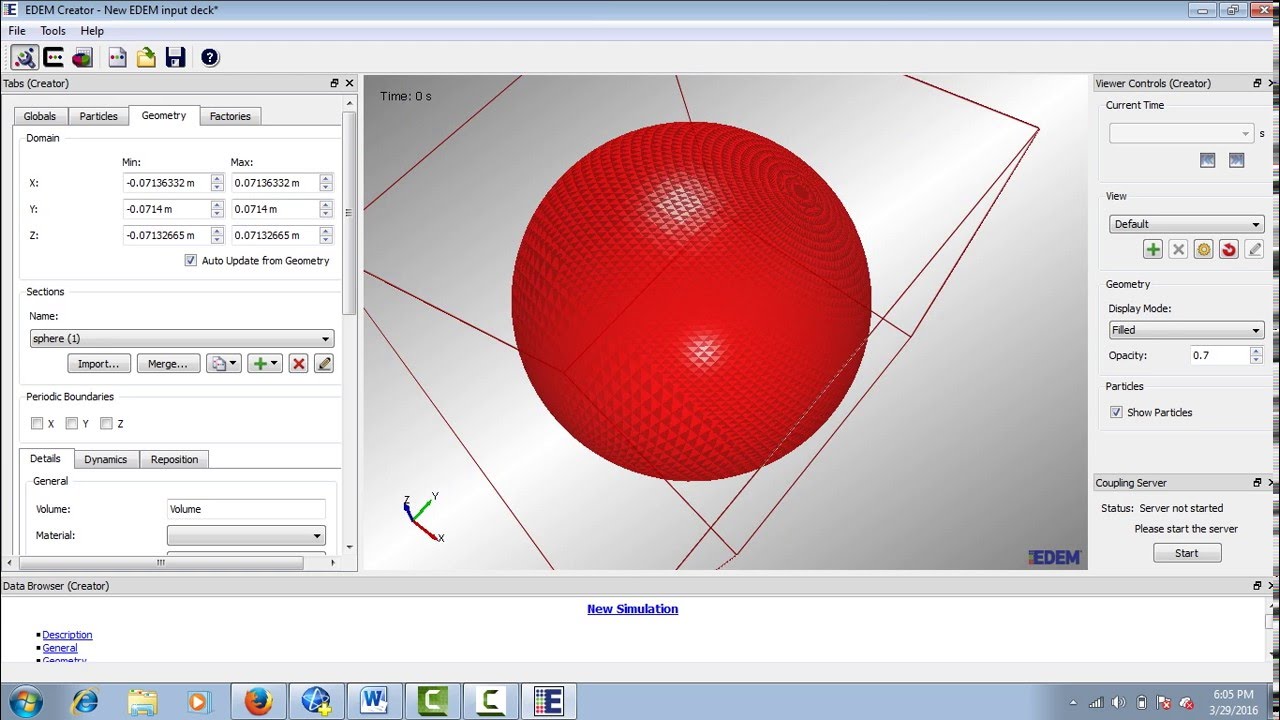Start the coupling server
Screen dimensions: 1280x720
tap(1187, 553)
